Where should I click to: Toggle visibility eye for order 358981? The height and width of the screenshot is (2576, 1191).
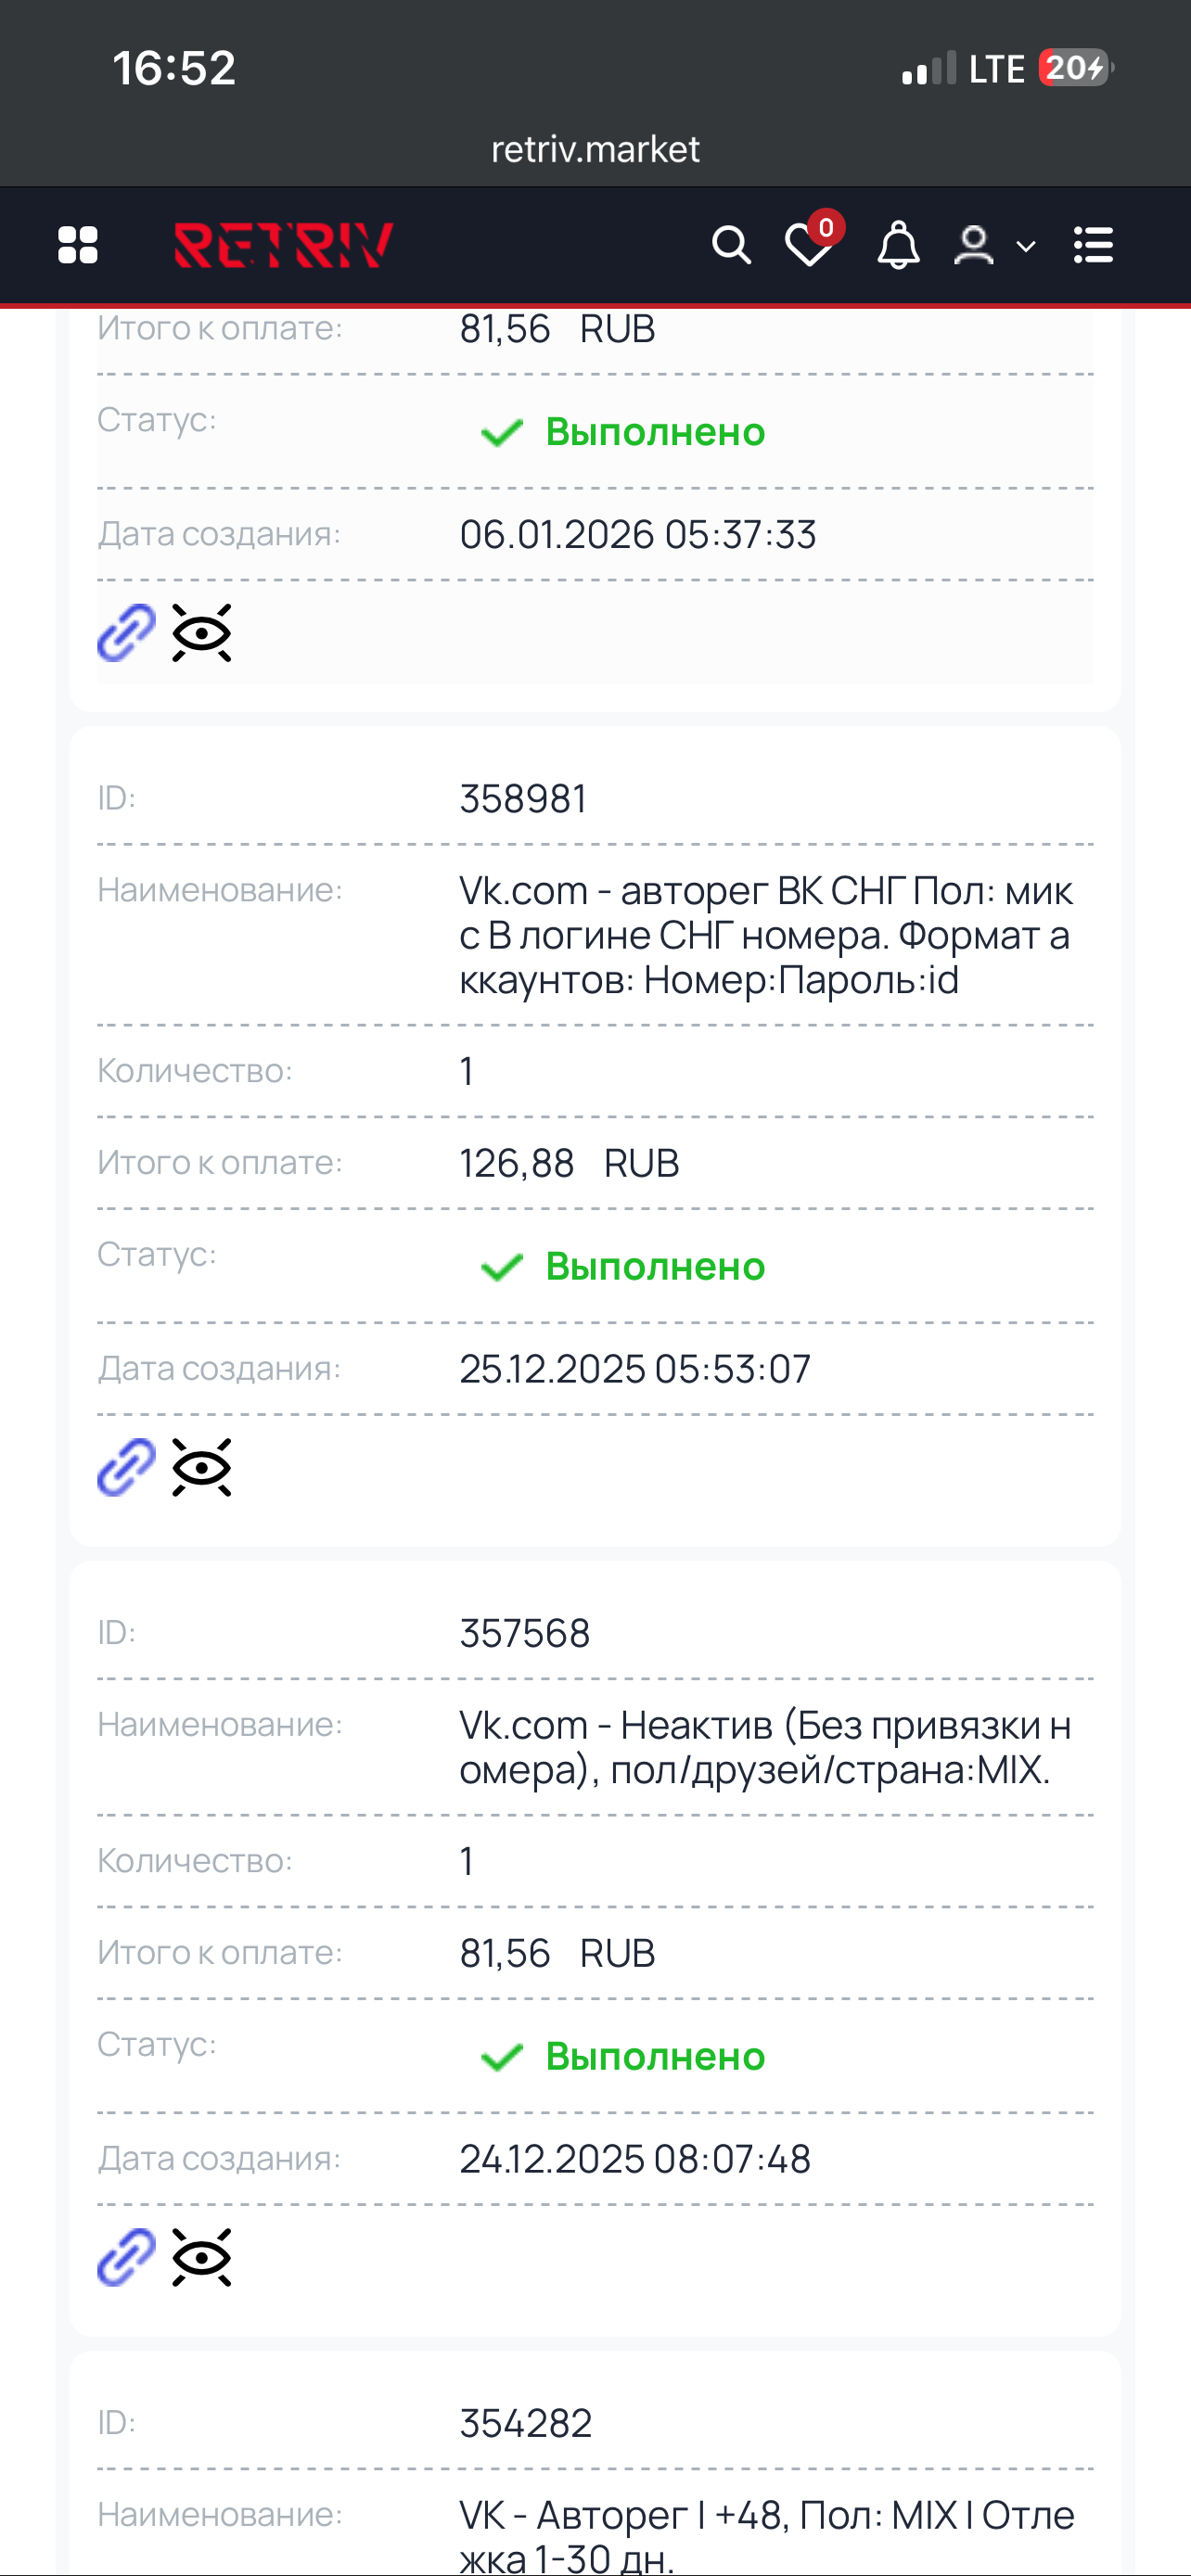point(202,1467)
